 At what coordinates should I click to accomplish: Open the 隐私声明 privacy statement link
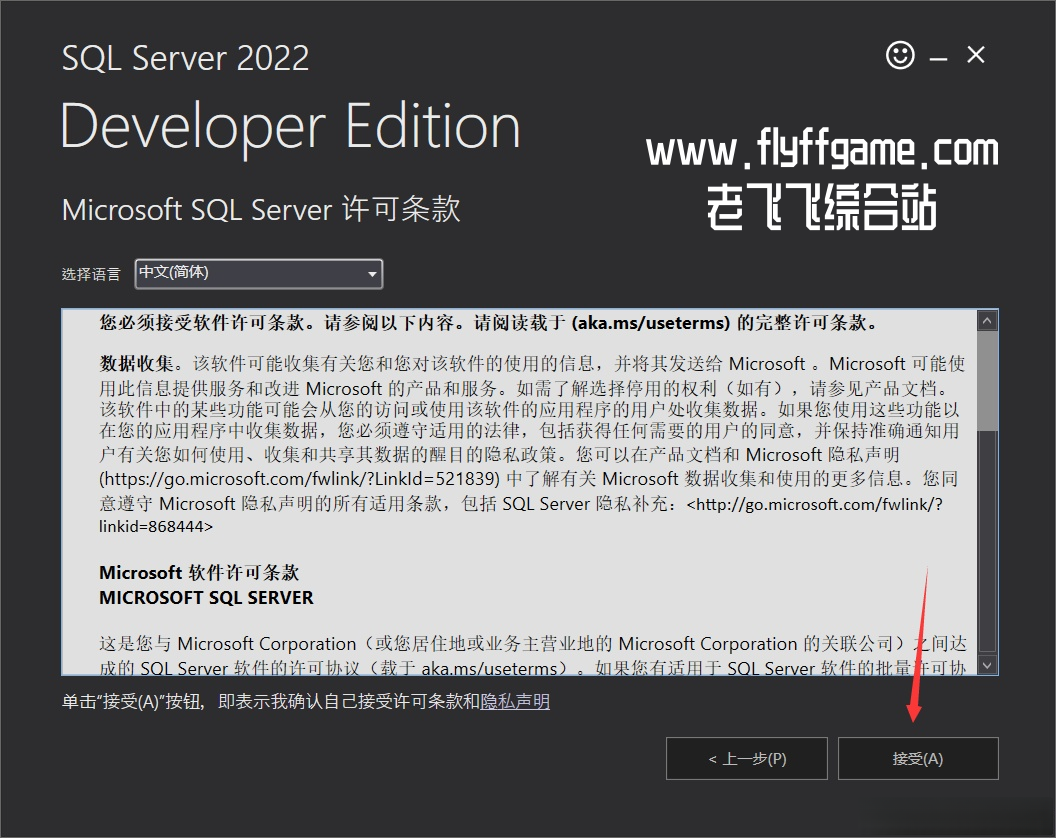tap(515, 702)
